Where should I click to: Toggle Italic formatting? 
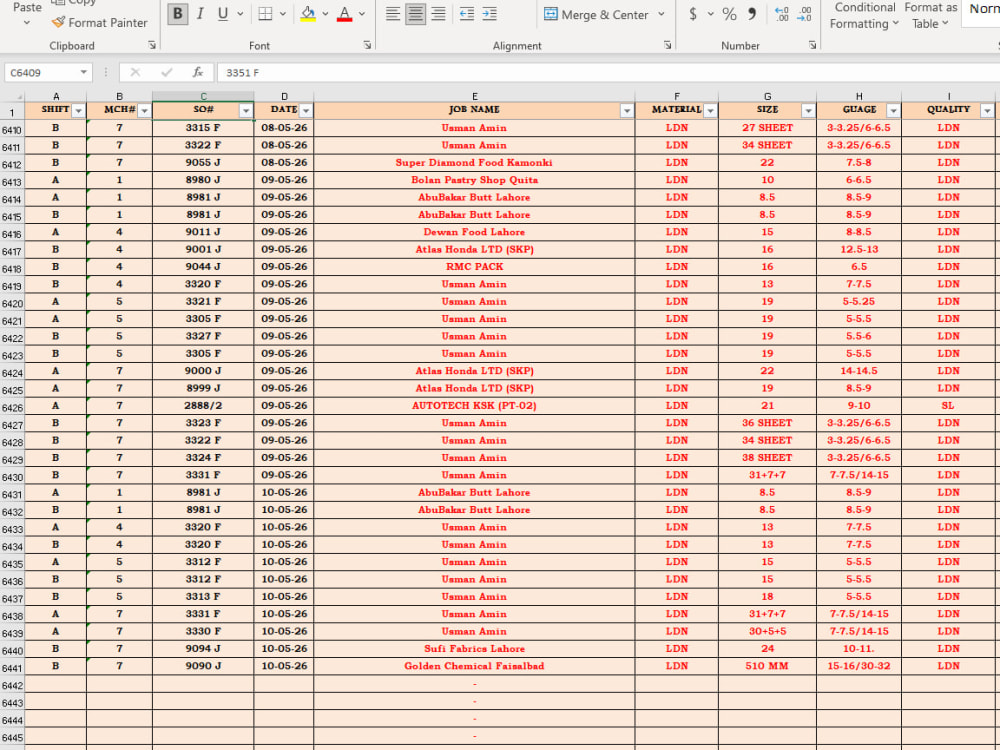[x=200, y=14]
